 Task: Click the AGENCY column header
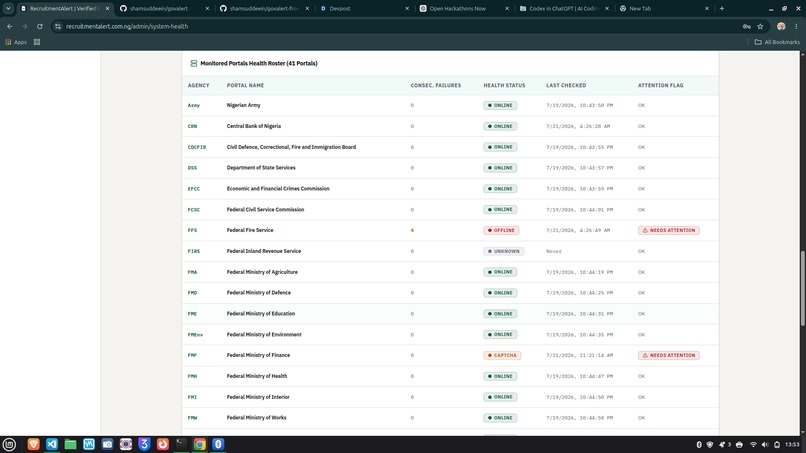198,85
